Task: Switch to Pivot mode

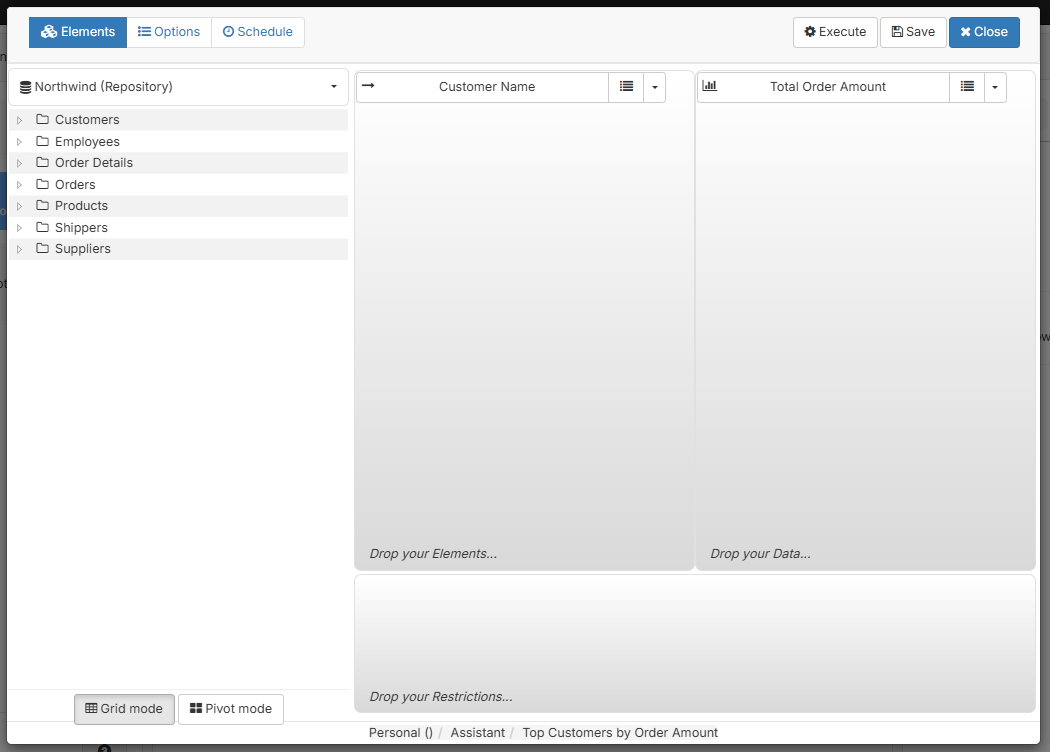Action: (x=231, y=709)
